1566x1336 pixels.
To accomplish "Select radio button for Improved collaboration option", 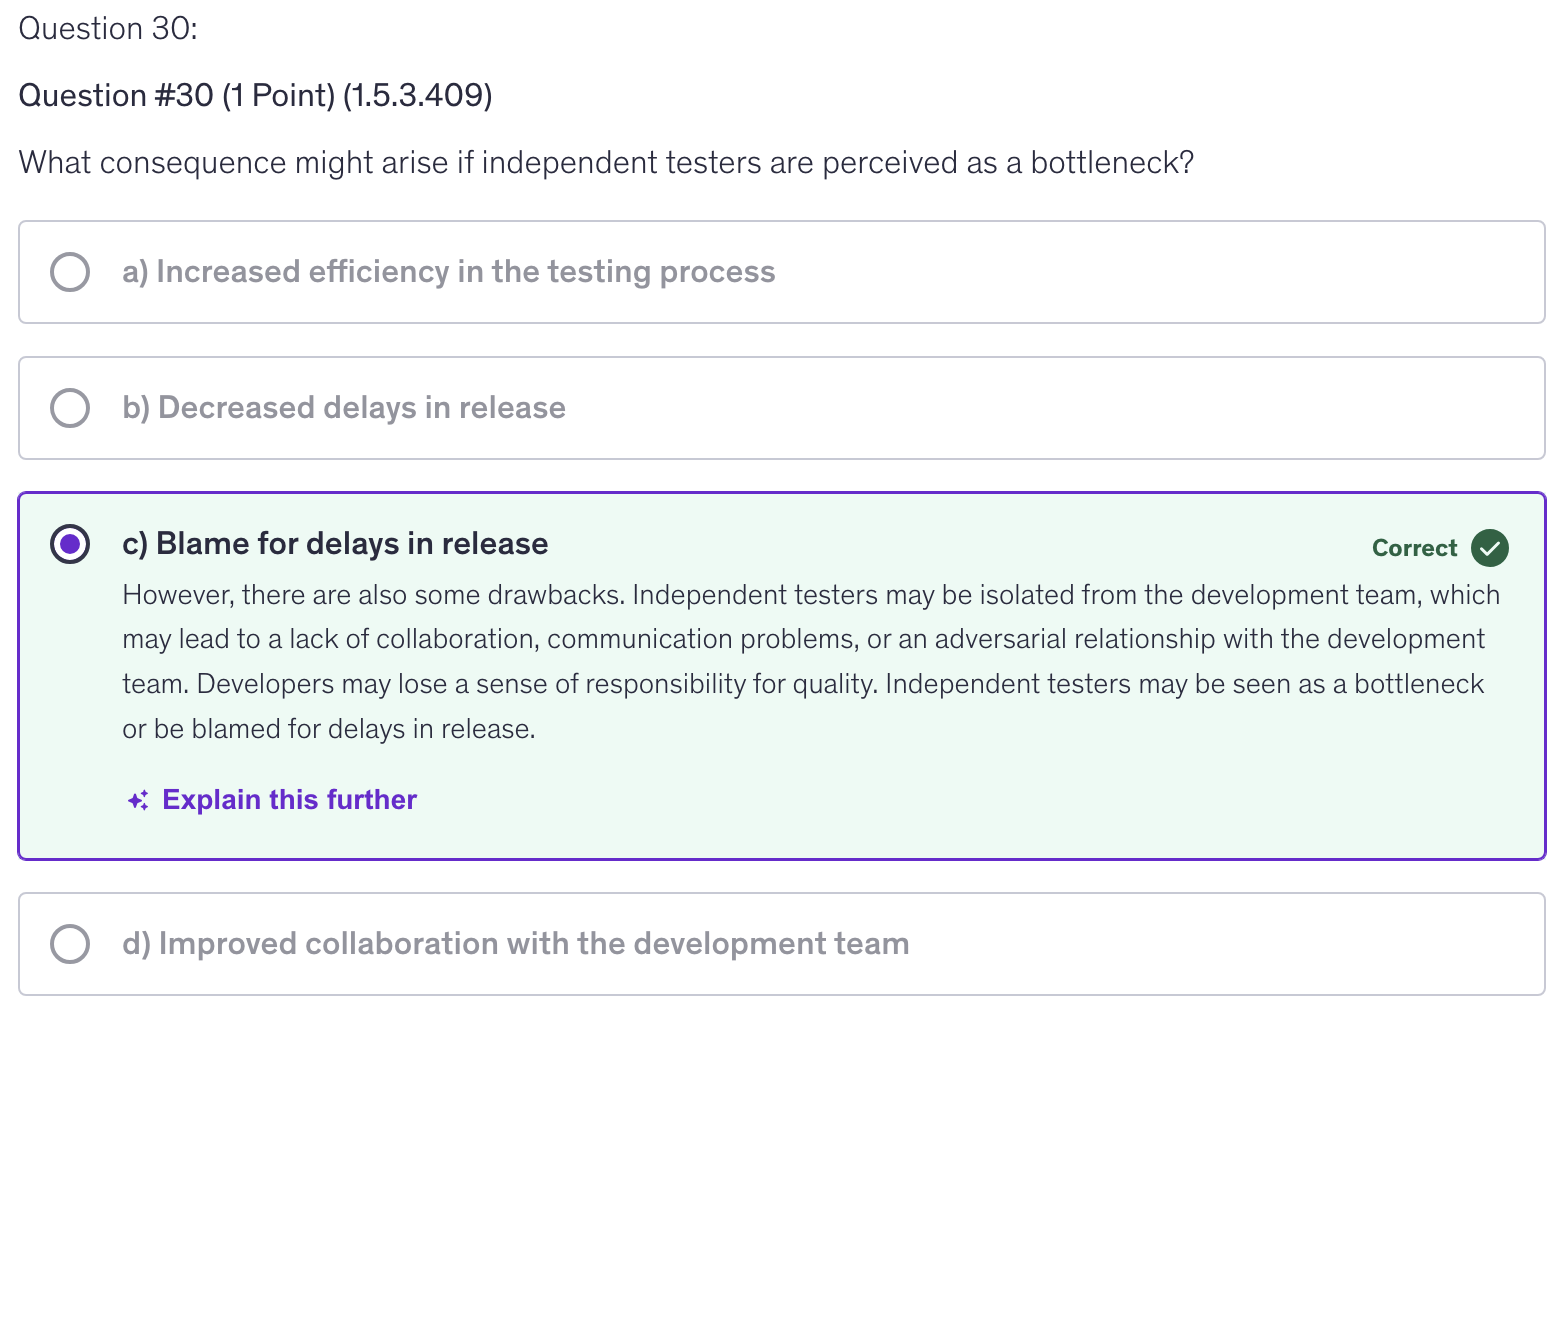I will click(x=70, y=944).
